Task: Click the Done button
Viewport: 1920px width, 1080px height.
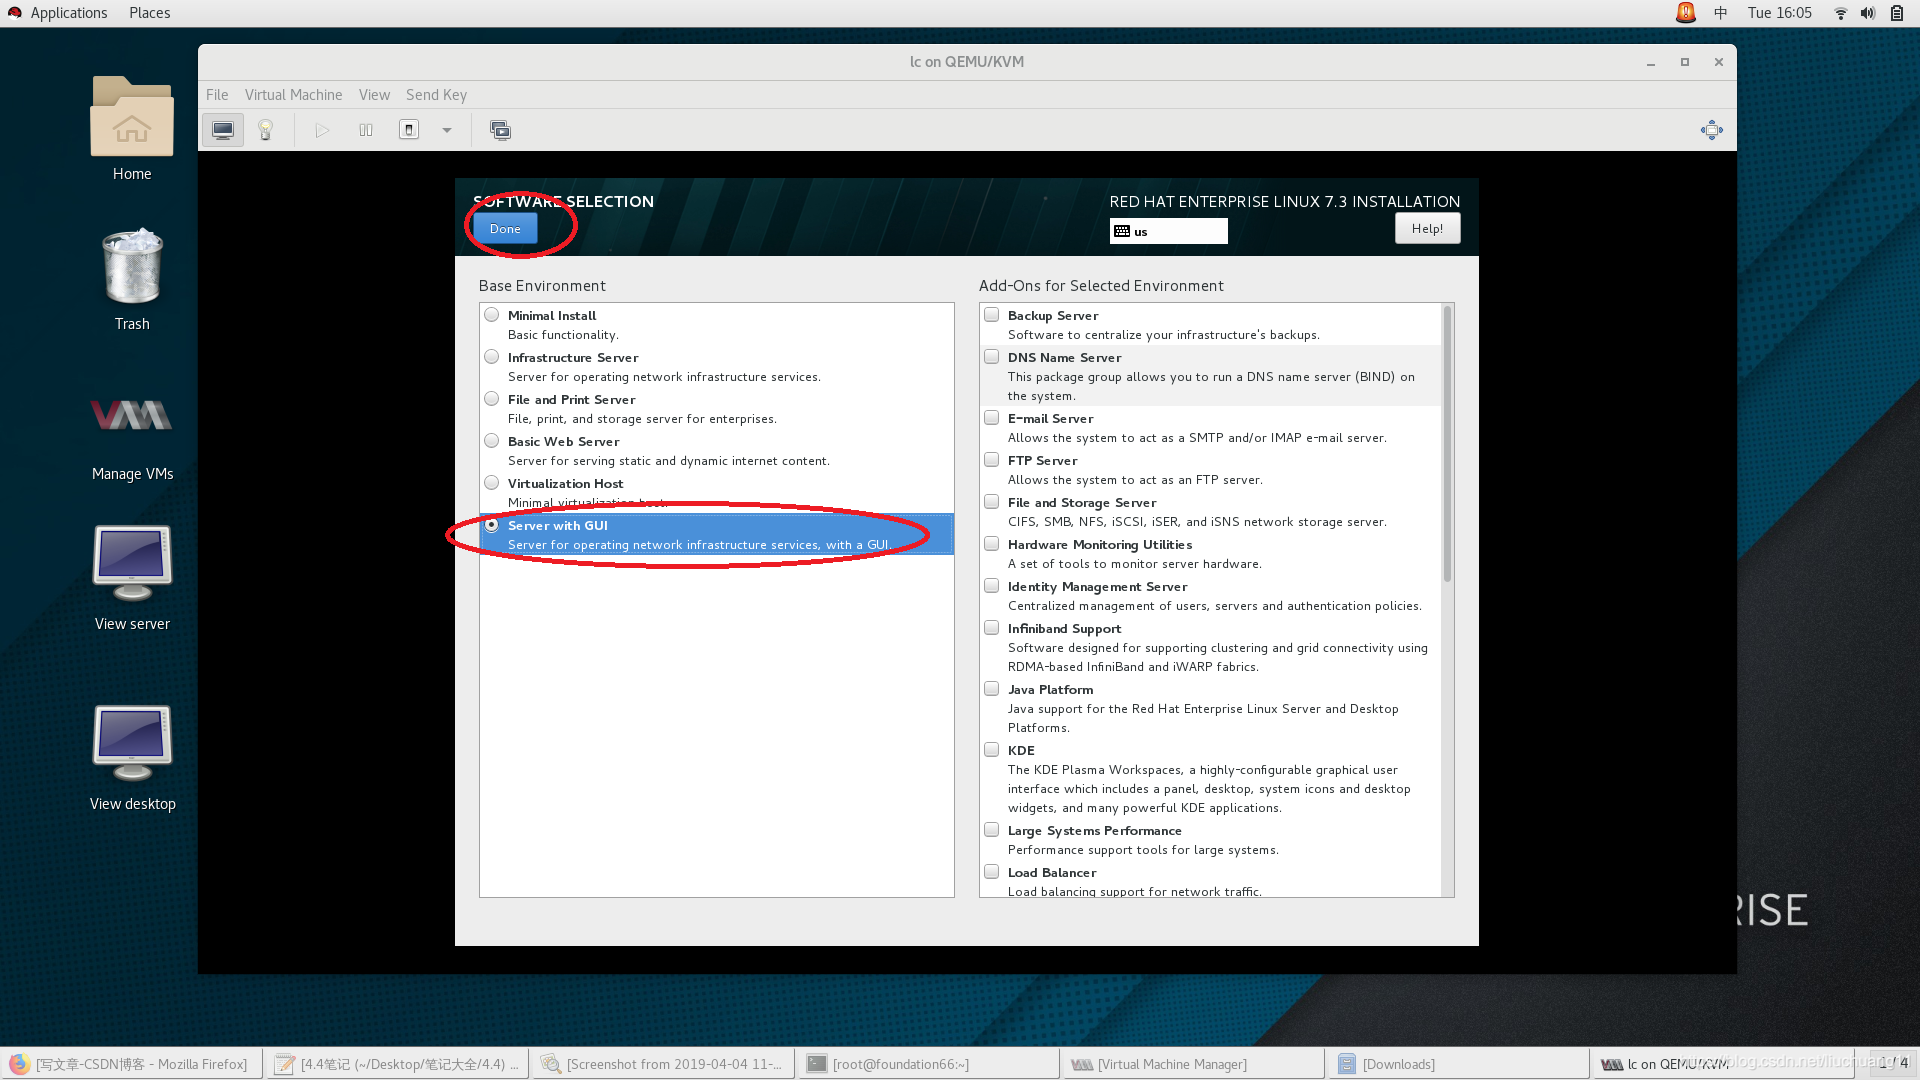Action: [x=505, y=229]
